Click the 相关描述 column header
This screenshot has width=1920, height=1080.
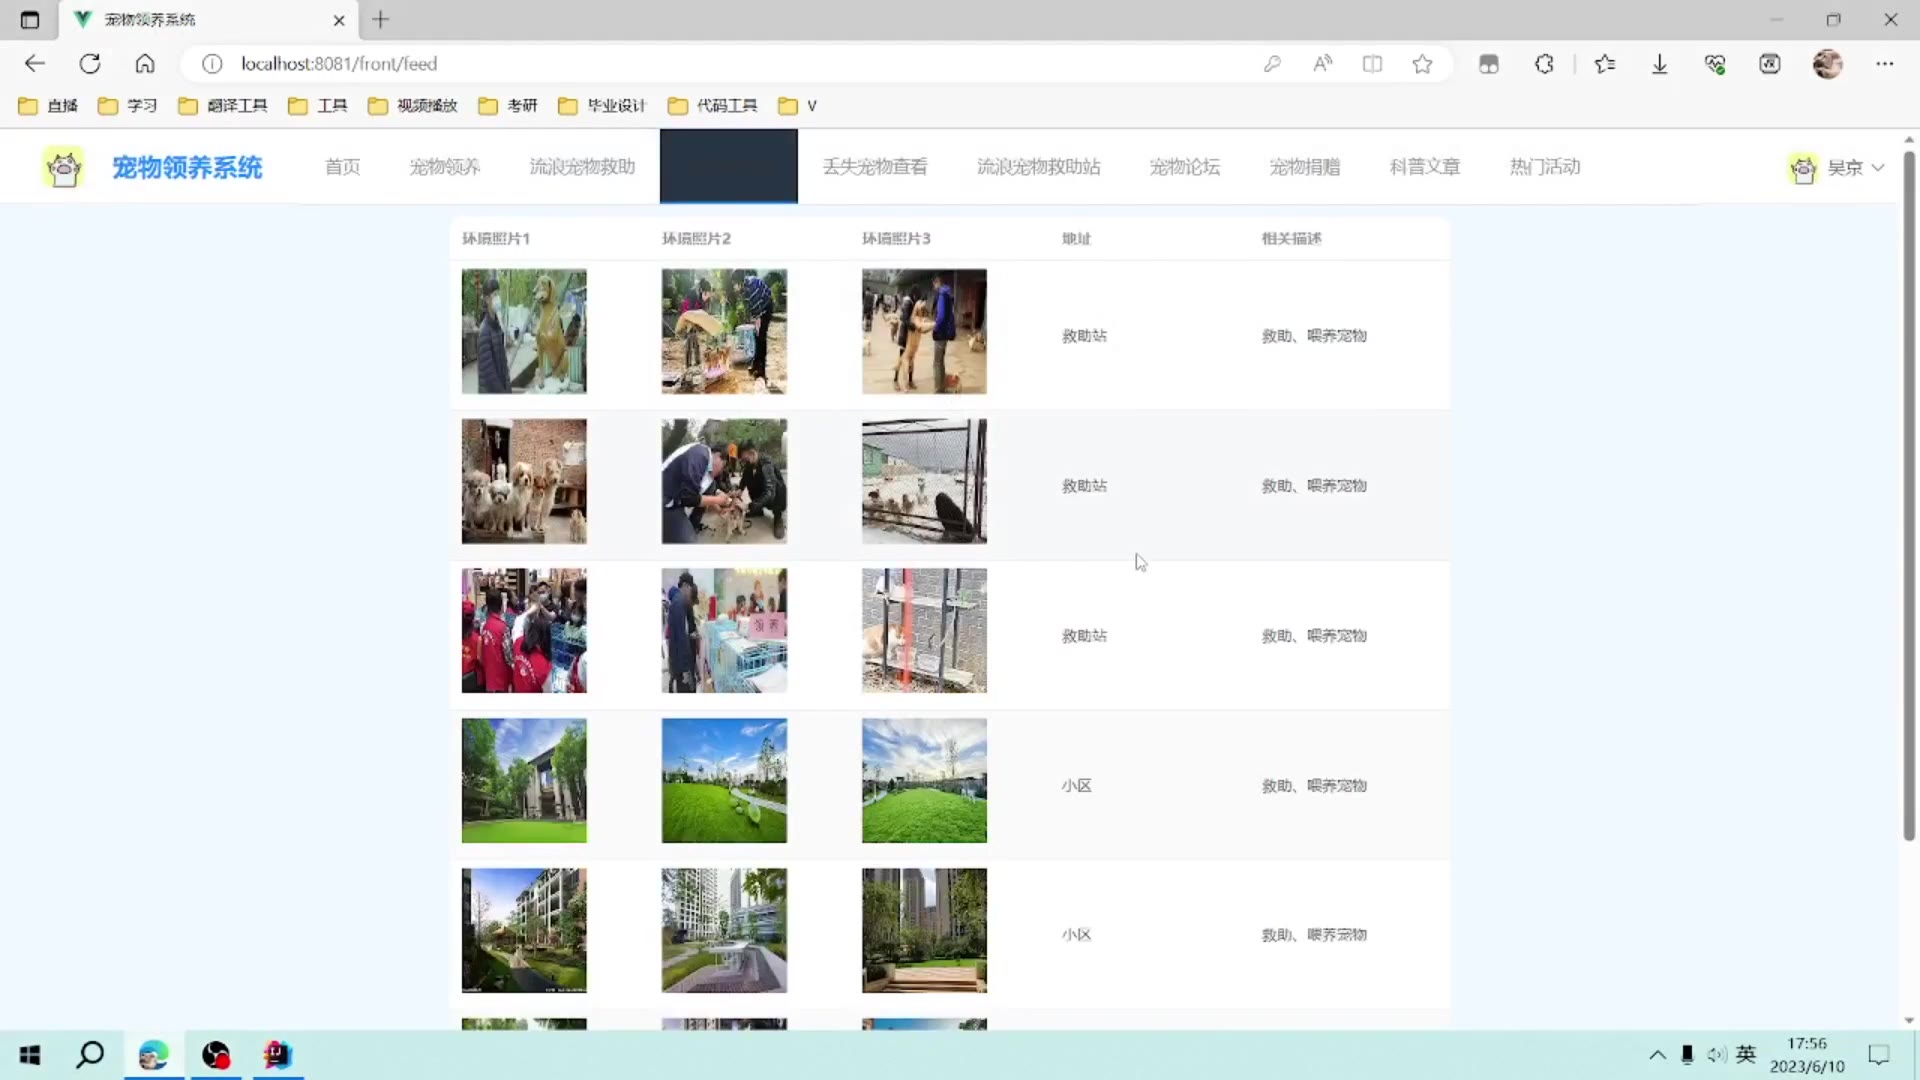pyautogui.click(x=1291, y=239)
